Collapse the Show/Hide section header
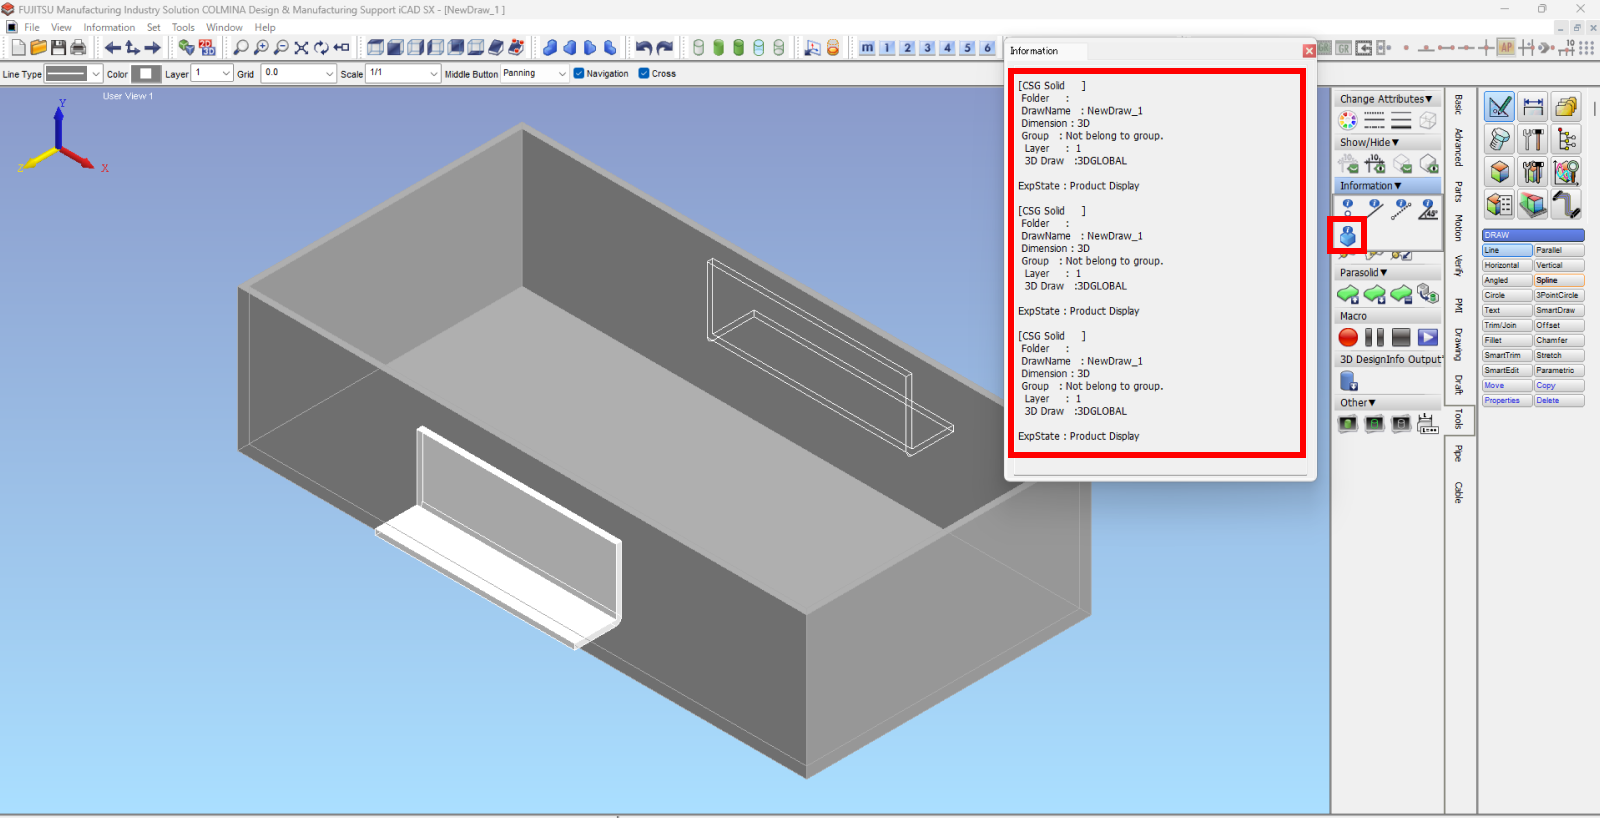The width and height of the screenshot is (1600, 818). (x=1369, y=143)
